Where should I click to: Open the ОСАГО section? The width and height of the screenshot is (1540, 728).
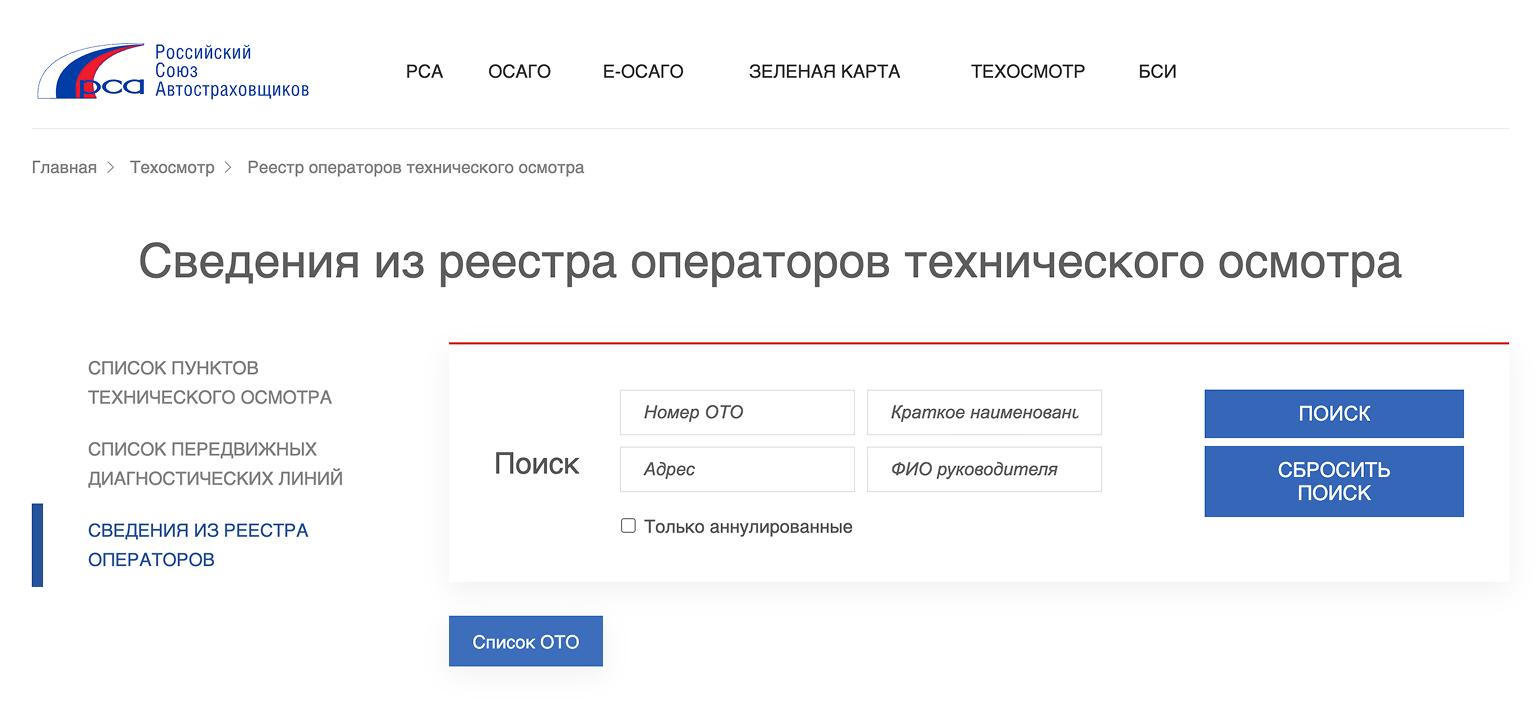[519, 71]
